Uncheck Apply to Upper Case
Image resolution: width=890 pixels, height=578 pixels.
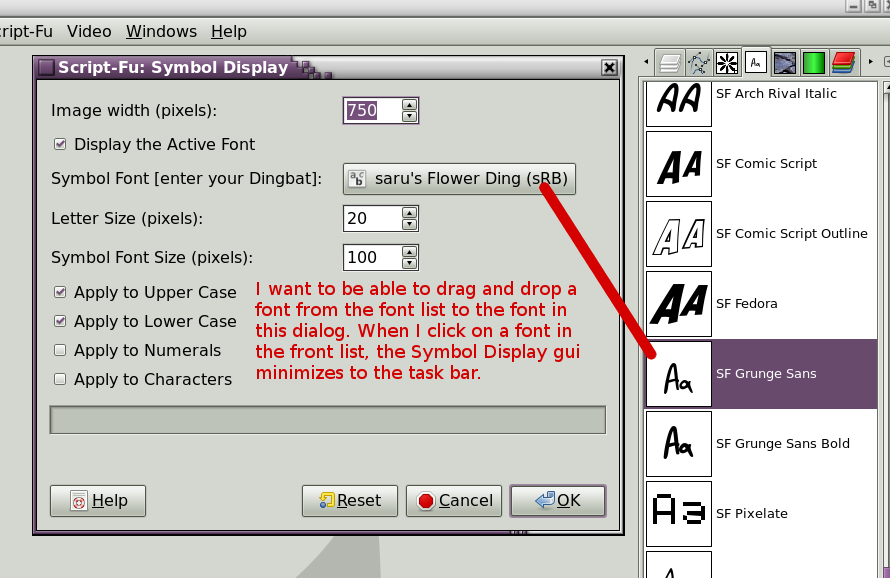coord(60,292)
